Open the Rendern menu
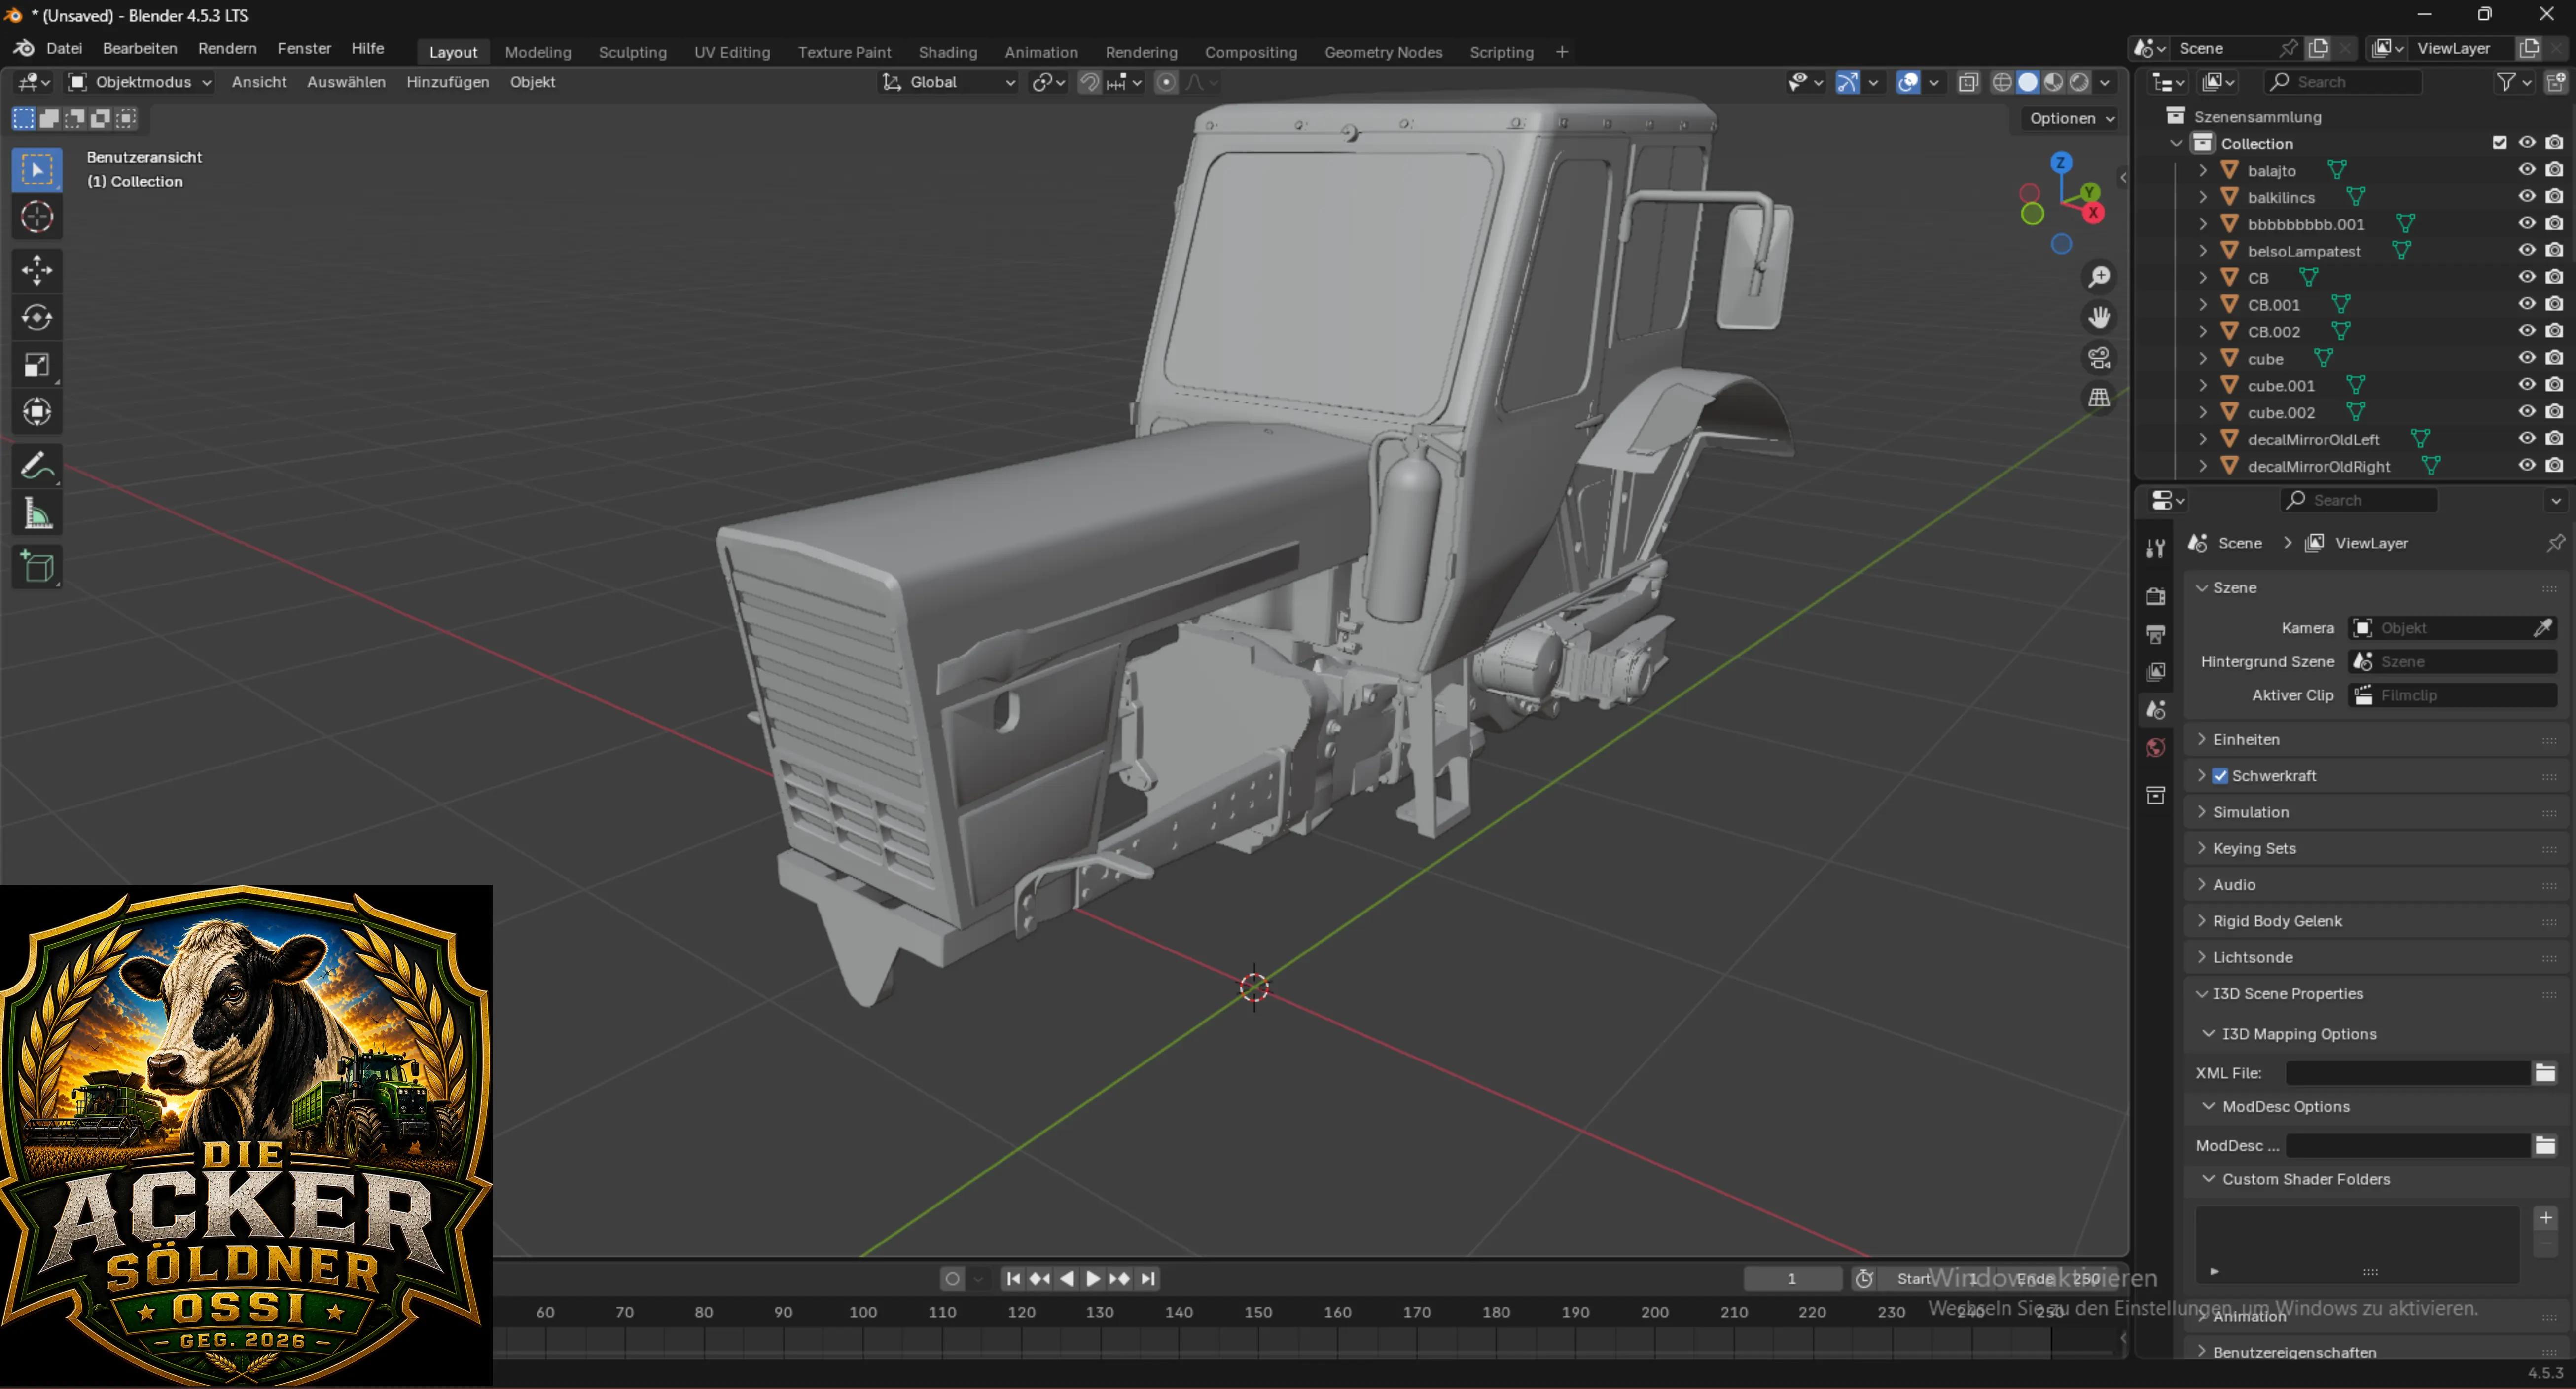 click(227, 48)
